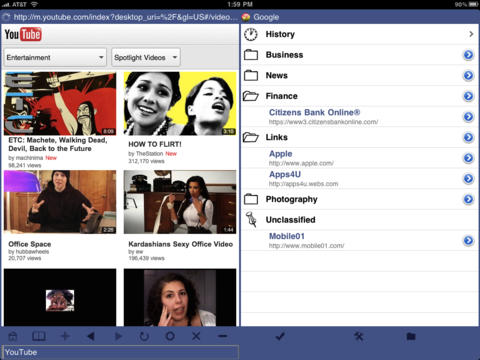Viewport: 480px width, 360px height.
Task: Click the History clock icon
Action: (x=251, y=34)
